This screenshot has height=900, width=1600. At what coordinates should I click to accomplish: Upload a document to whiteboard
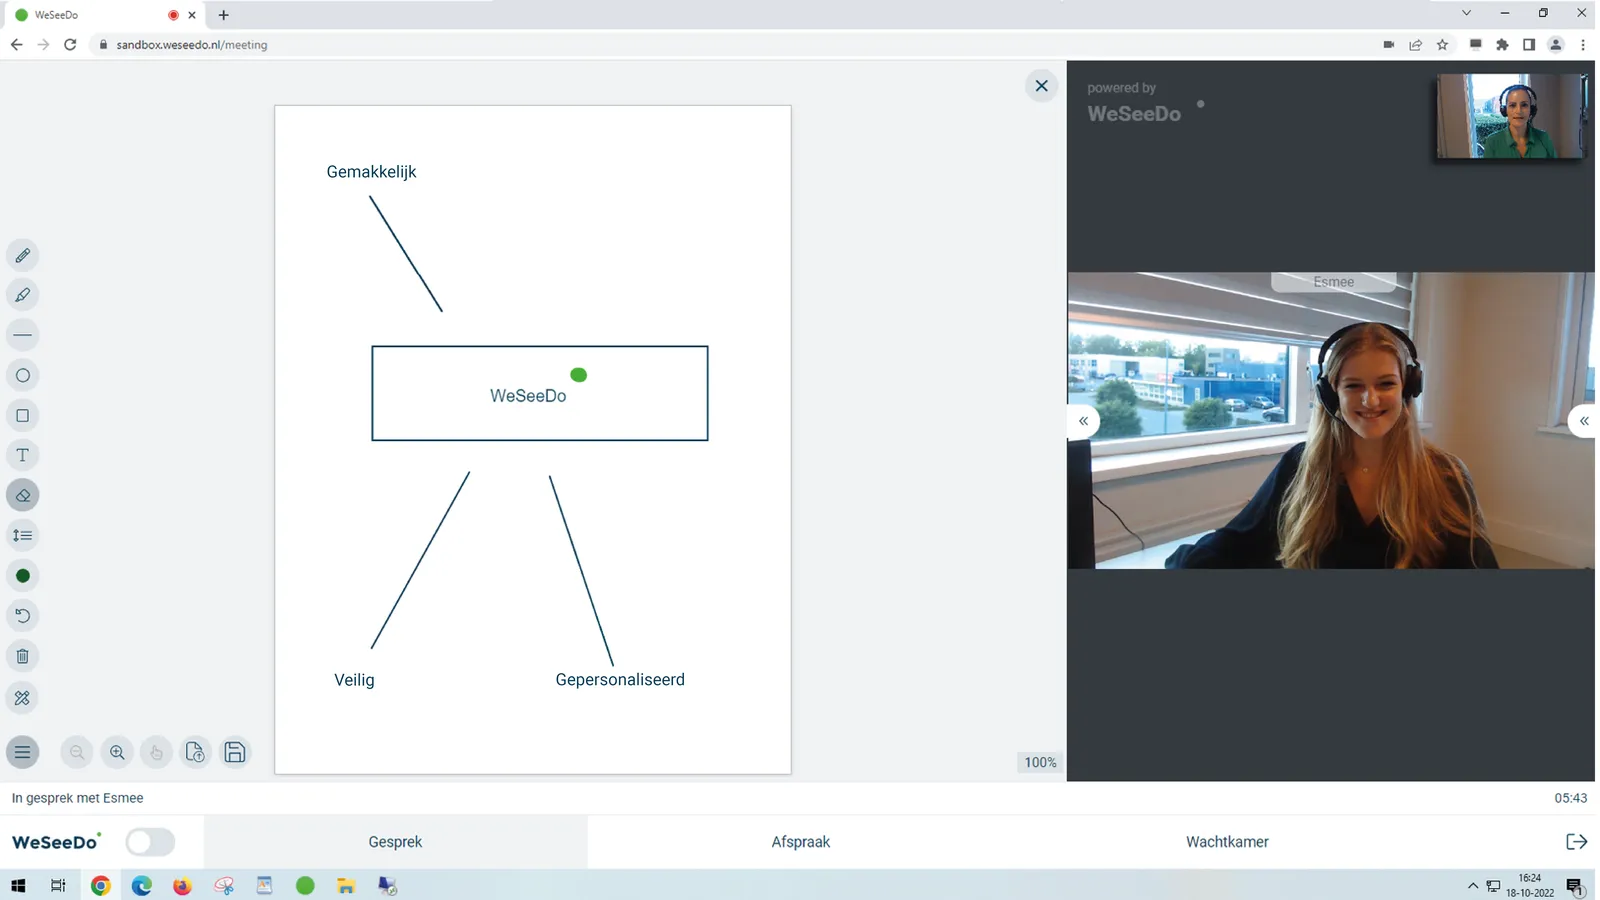coord(195,752)
